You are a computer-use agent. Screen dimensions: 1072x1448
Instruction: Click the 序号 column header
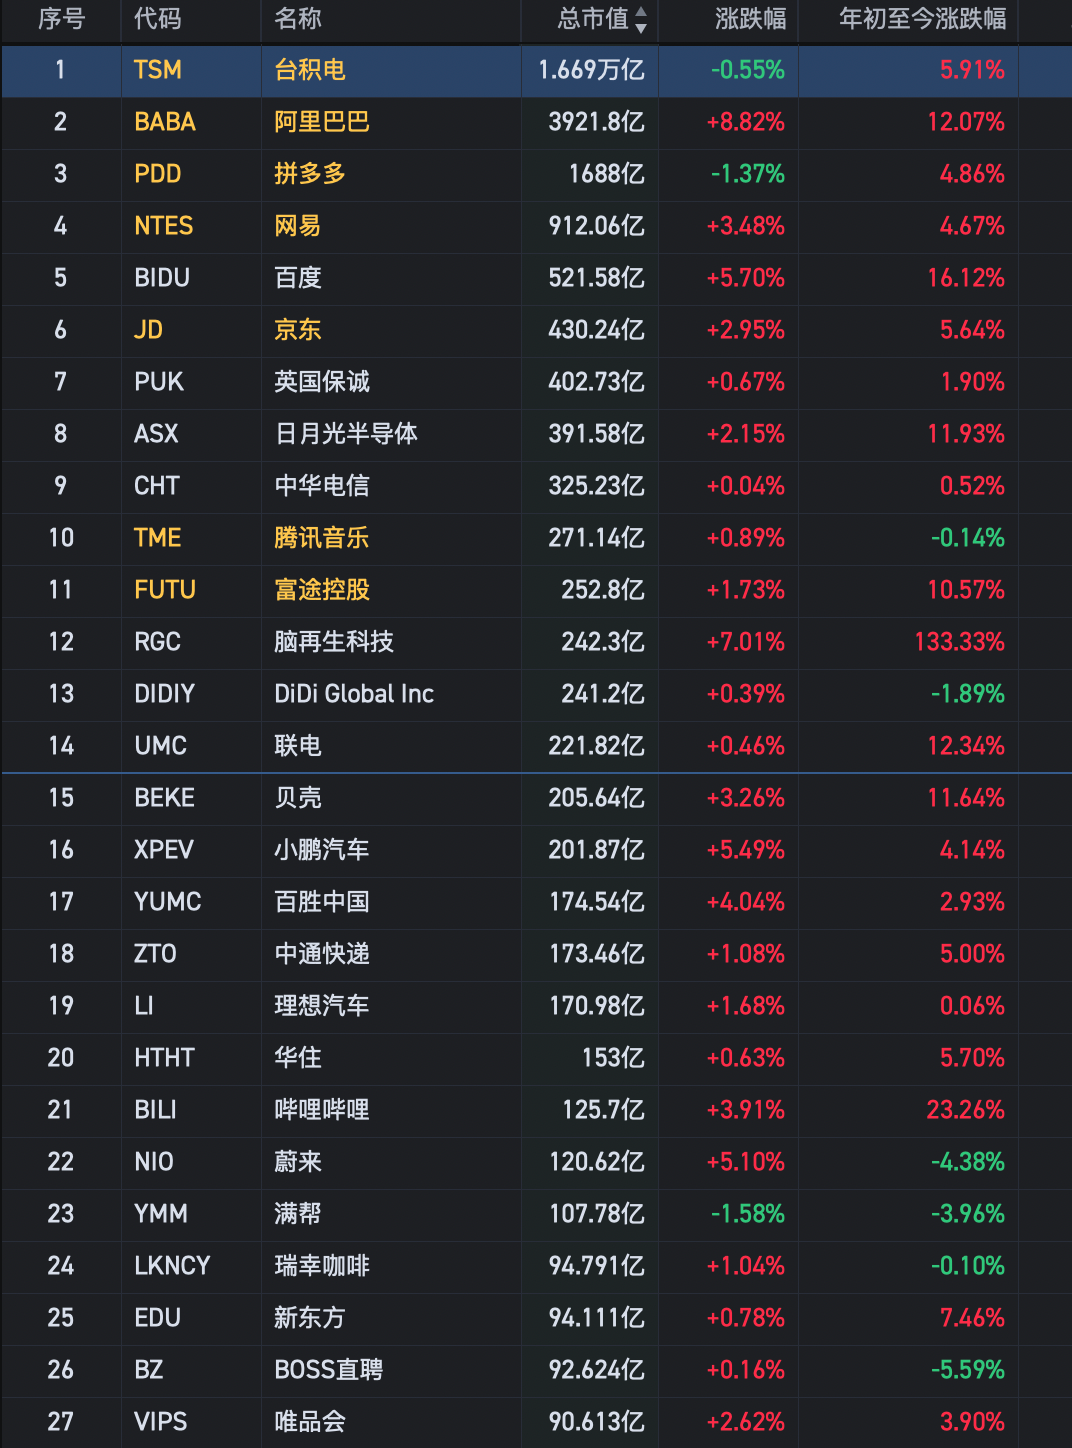[61, 19]
